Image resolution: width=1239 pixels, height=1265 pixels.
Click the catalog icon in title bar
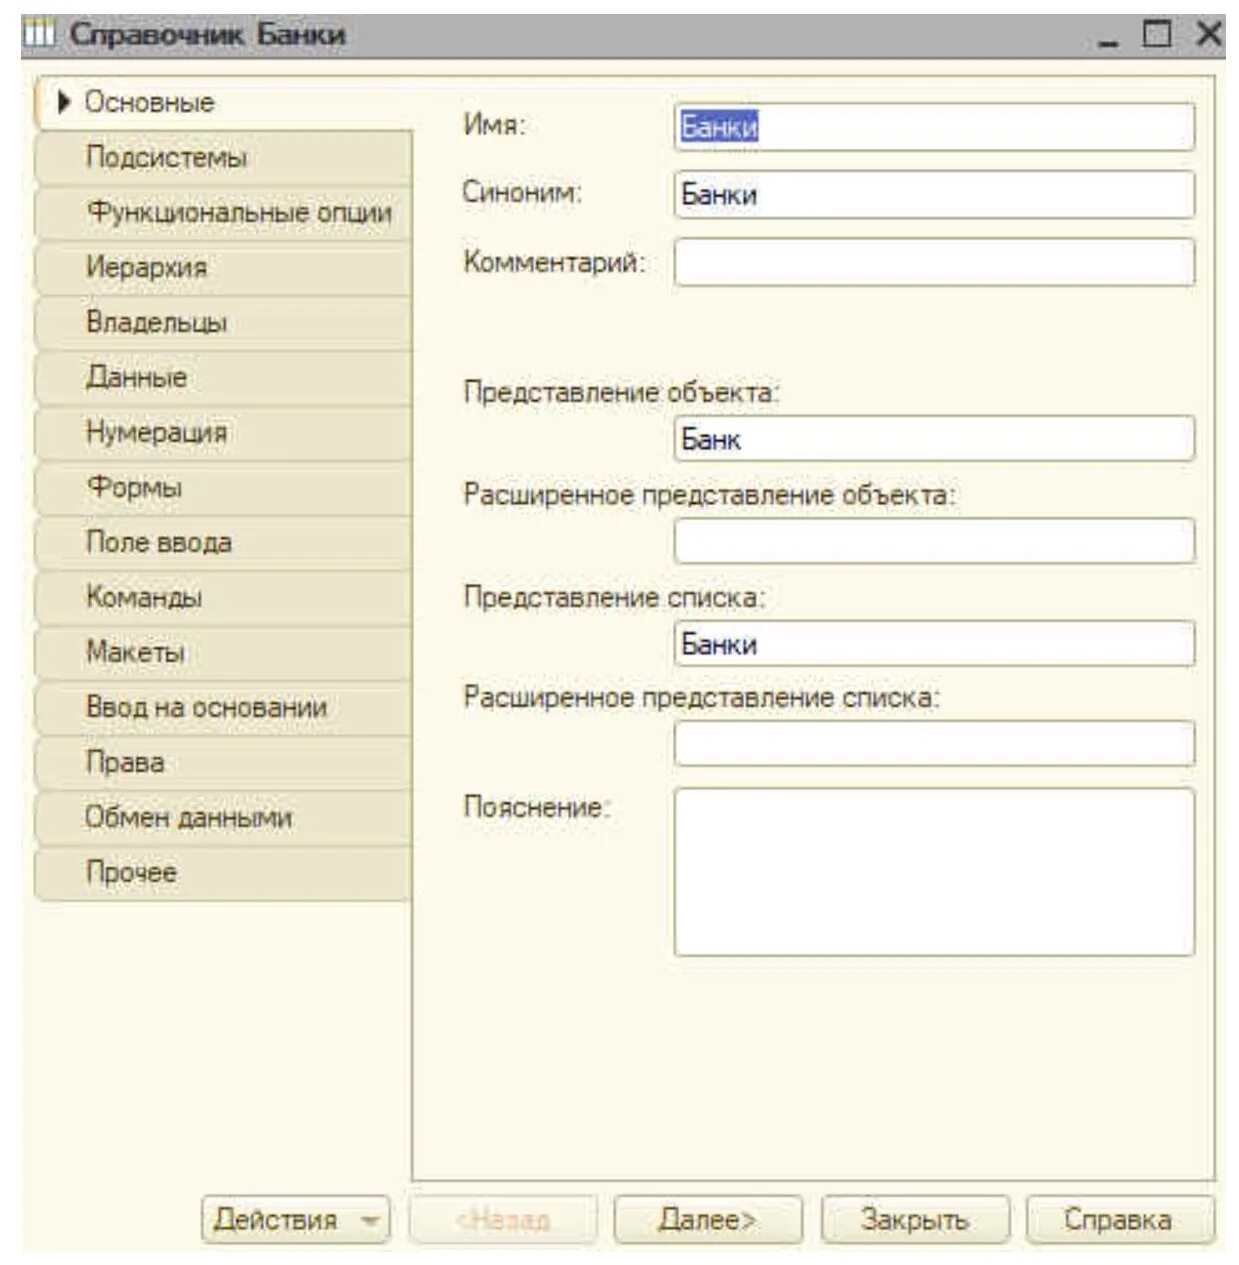click(x=38, y=34)
